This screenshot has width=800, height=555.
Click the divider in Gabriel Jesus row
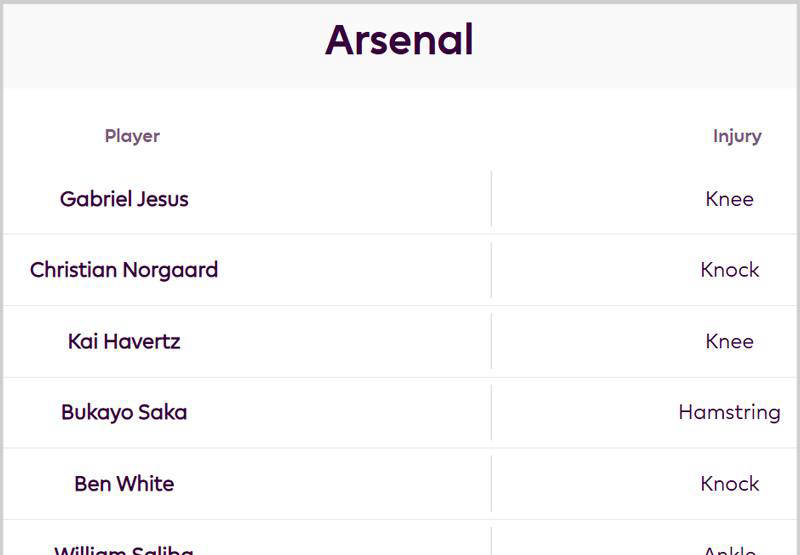click(x=491, y=199)
